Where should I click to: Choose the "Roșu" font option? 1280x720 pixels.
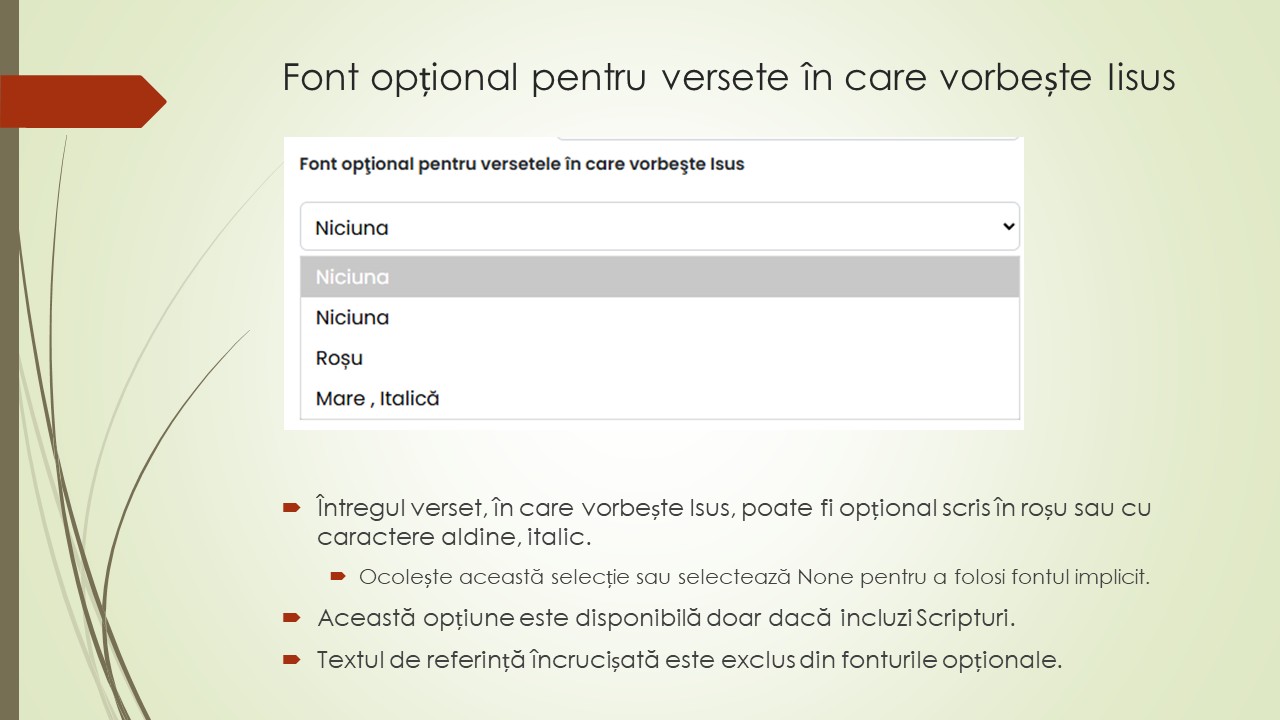pyautogui.click(x=659, y=358)
